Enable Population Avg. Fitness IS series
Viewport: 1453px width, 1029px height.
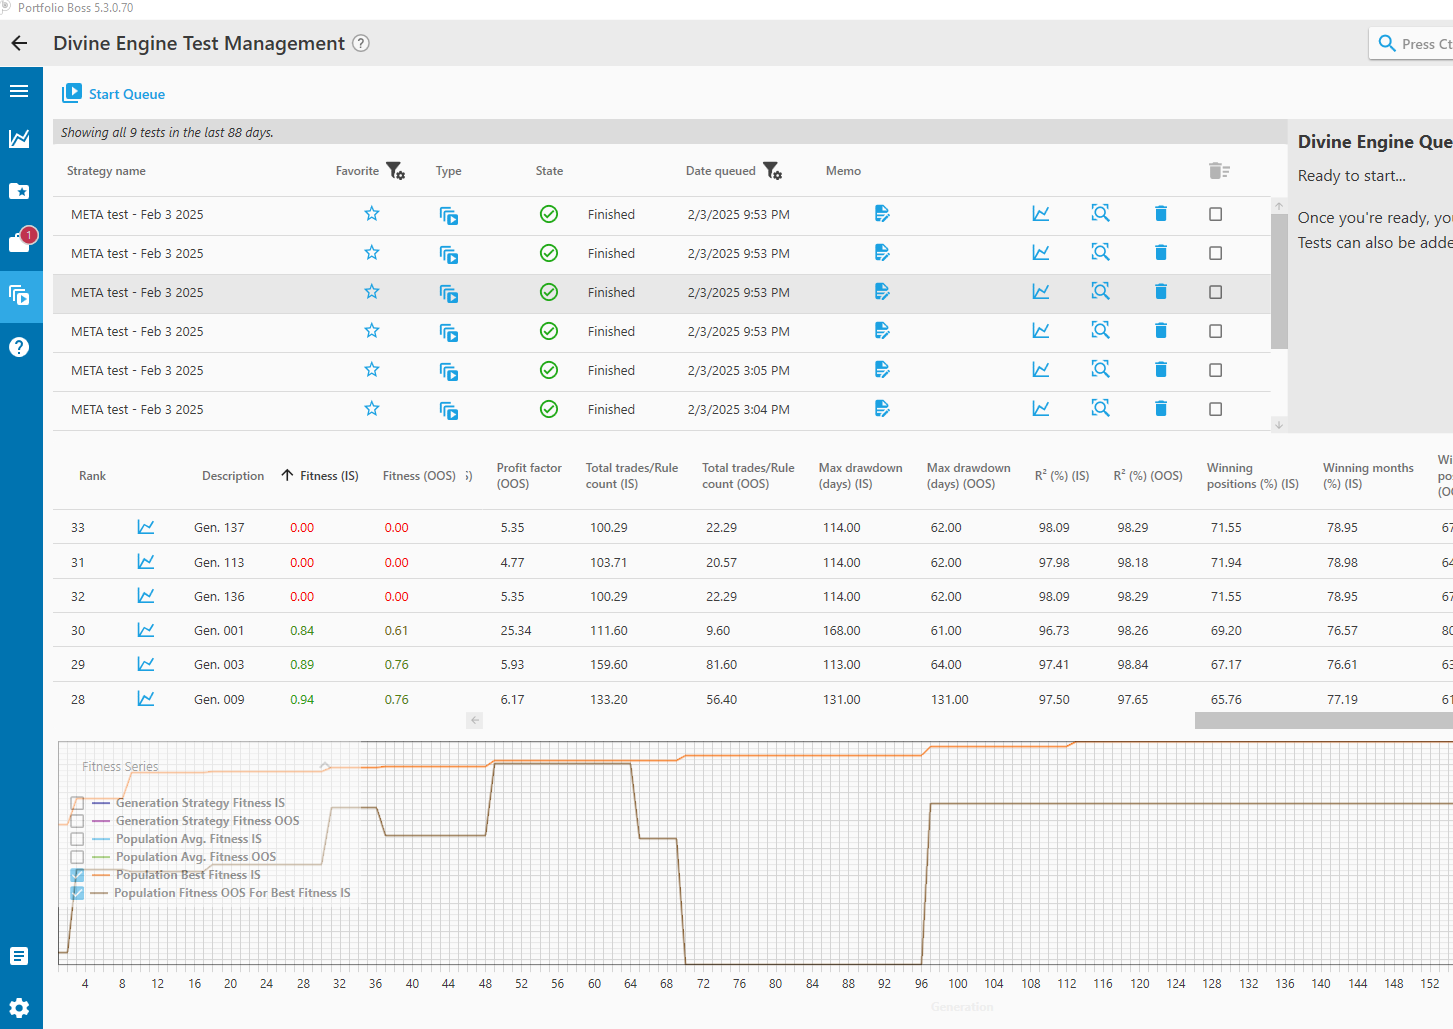point(77,839)
